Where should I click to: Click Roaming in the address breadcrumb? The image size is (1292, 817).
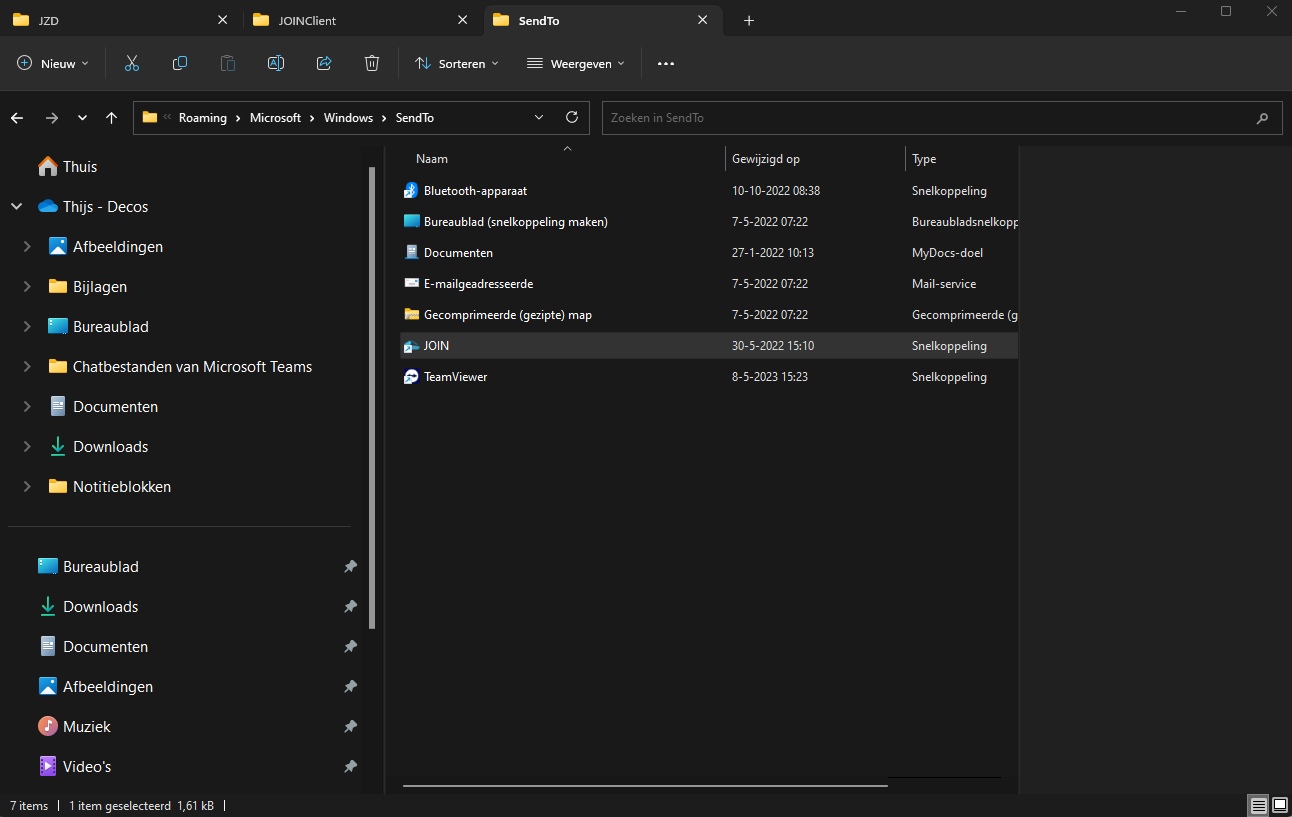pos(202,117)
